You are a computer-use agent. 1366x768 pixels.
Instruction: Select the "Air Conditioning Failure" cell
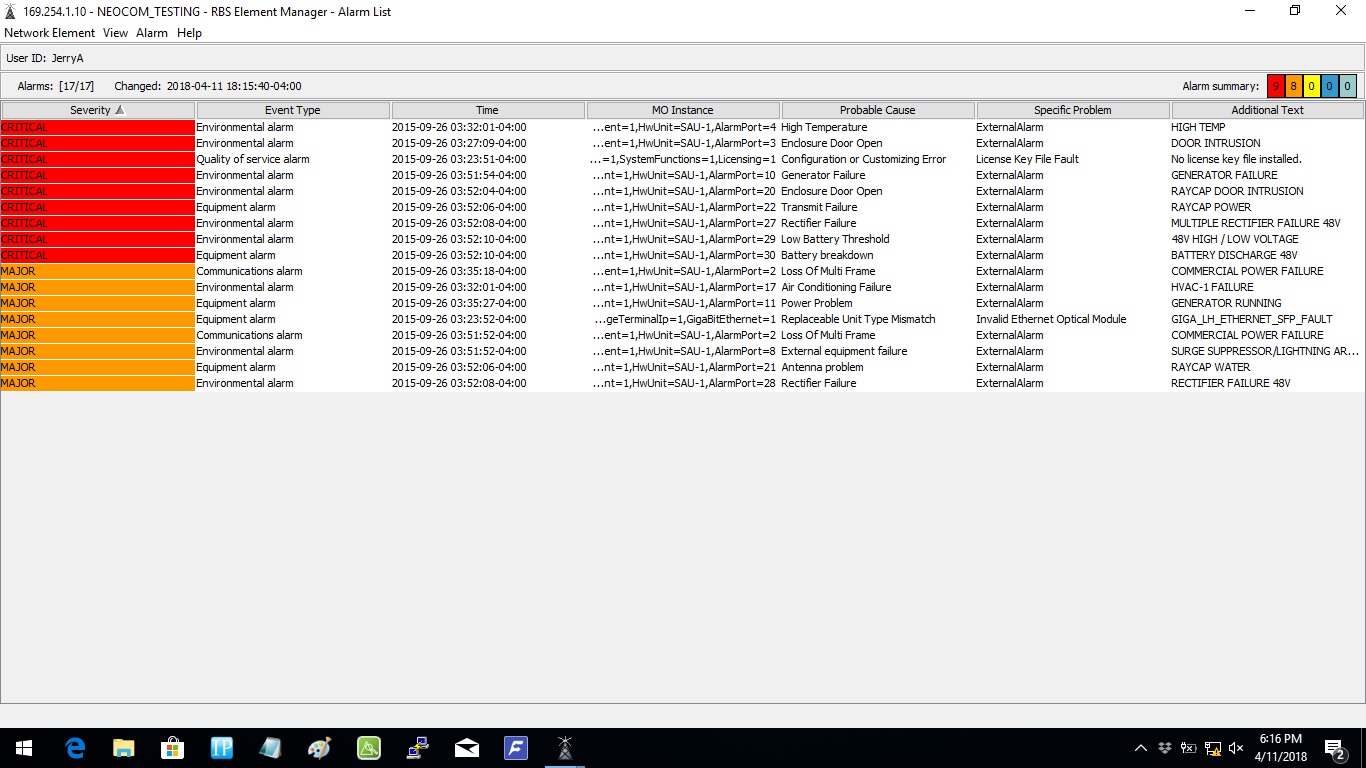click(x=877, y=287)
